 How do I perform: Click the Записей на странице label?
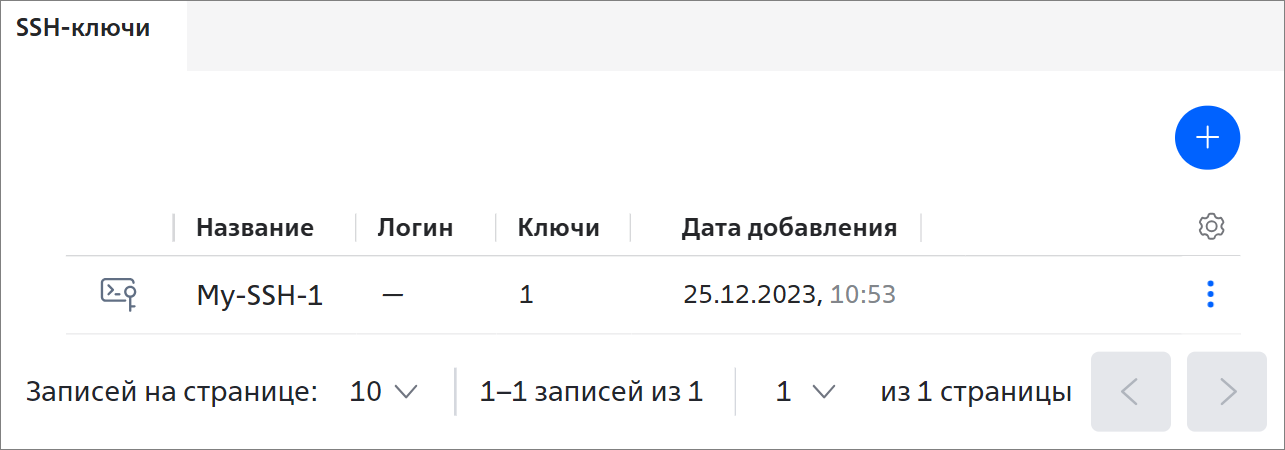point(172,392)
